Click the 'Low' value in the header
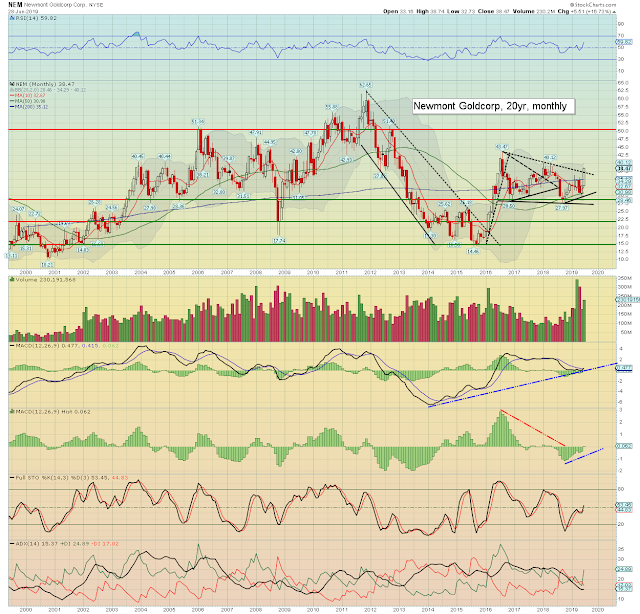This screenshot has width=640, height=614. 467,11
